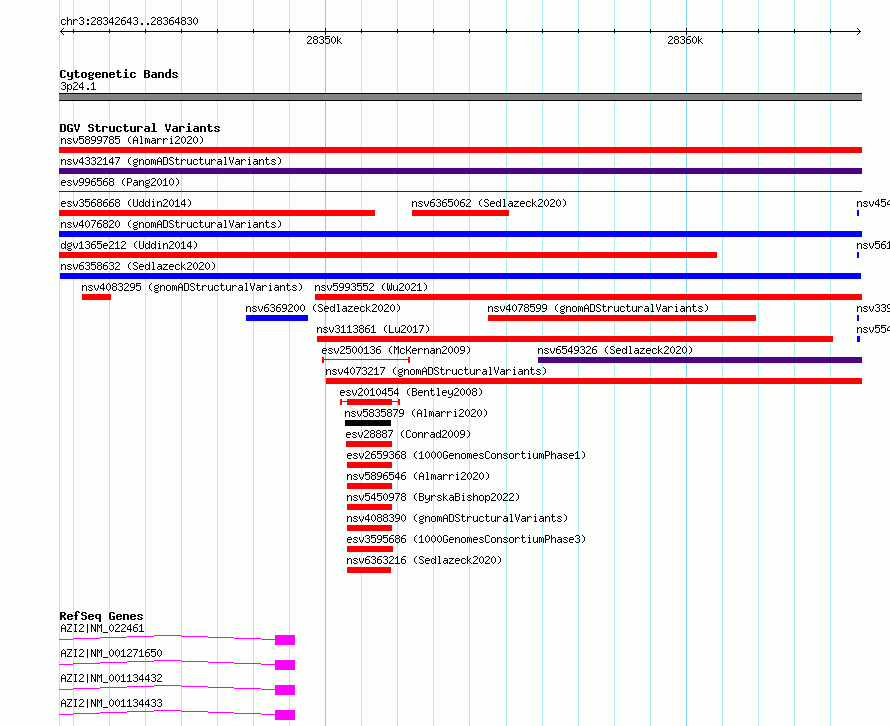Open the nsv4088390 gnomAD variant label
890x726 pixels.
click(457, 518)
